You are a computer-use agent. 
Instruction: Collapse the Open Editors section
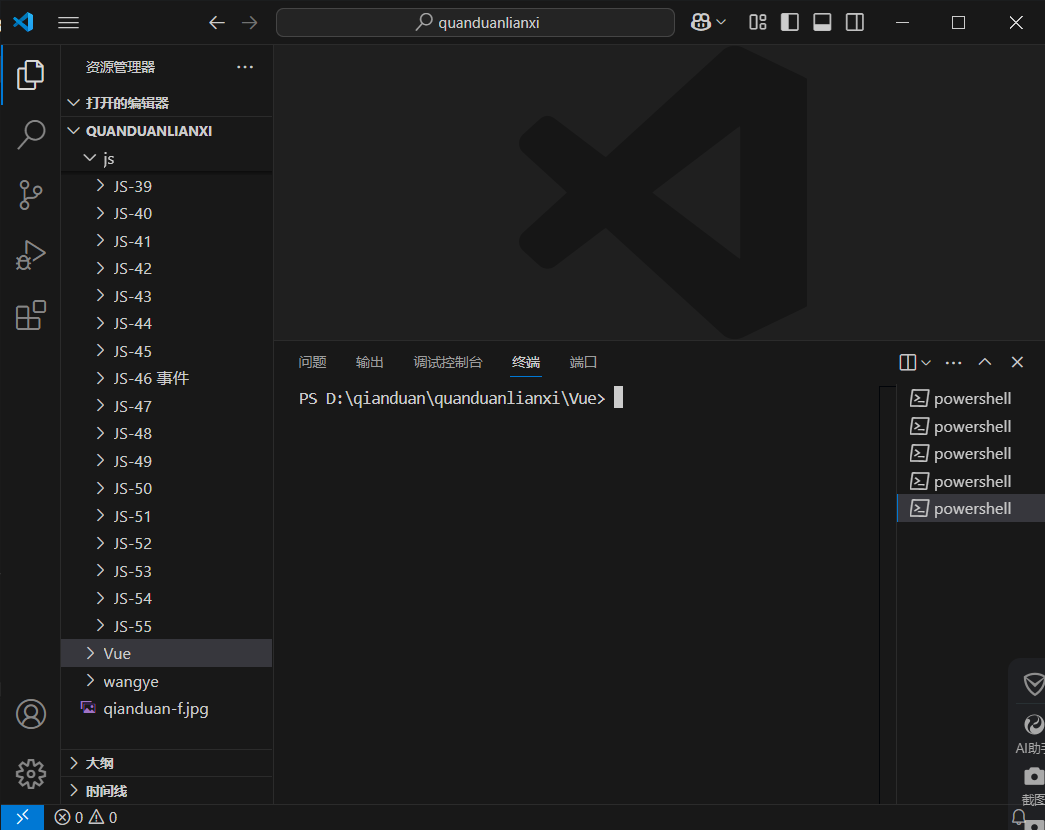click(x=74, y=103)
